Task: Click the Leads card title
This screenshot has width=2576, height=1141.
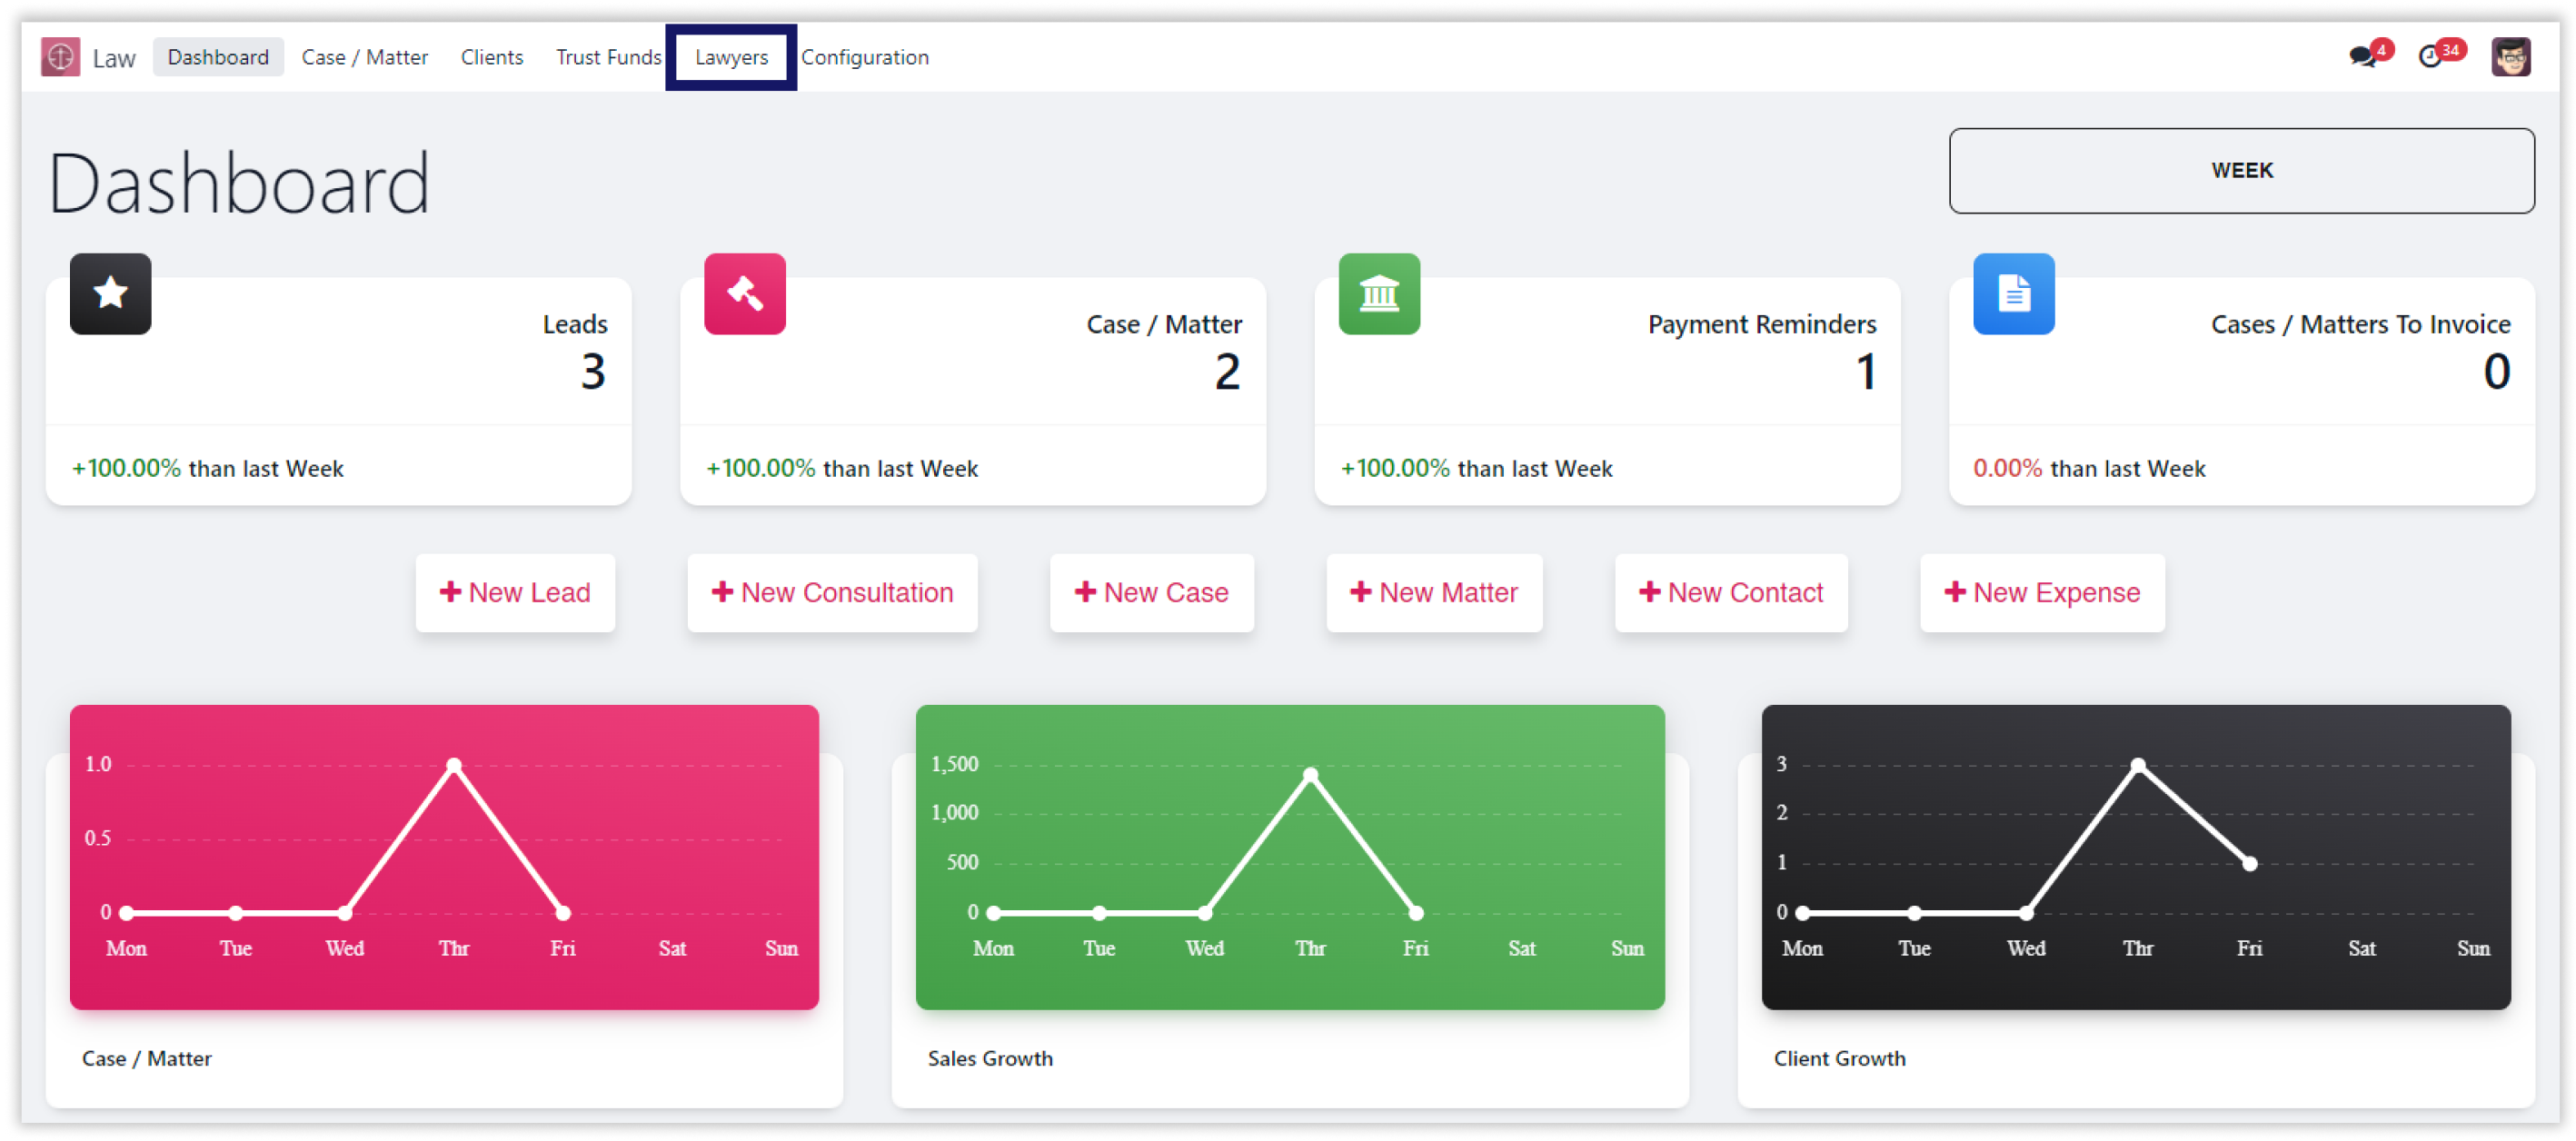Action: coord(575,324)
